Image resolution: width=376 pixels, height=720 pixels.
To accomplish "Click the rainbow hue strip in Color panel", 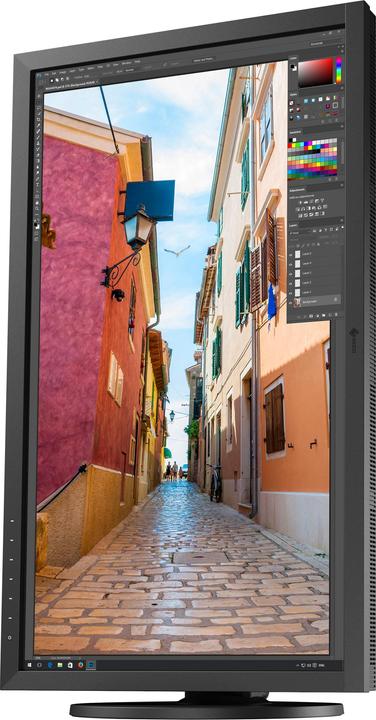I will tap(339, 70).
